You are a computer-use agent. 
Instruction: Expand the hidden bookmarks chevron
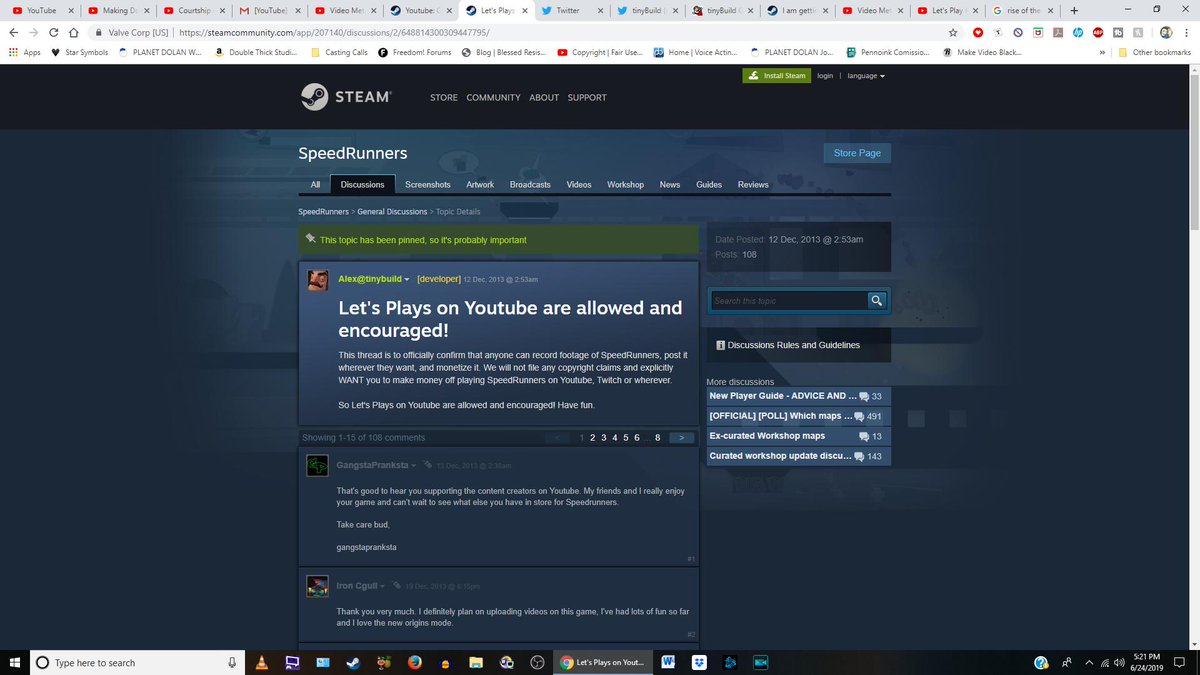(x=1101, y=52)
